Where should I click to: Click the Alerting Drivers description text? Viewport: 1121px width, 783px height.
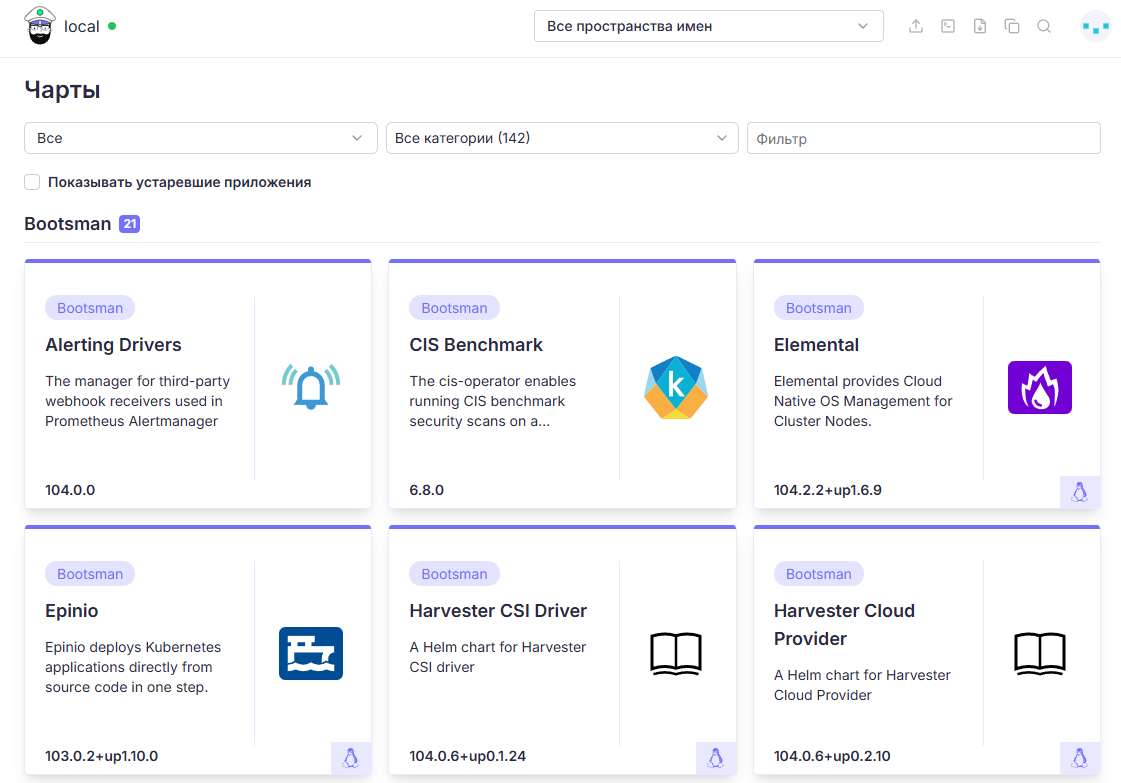click(137, 401)
